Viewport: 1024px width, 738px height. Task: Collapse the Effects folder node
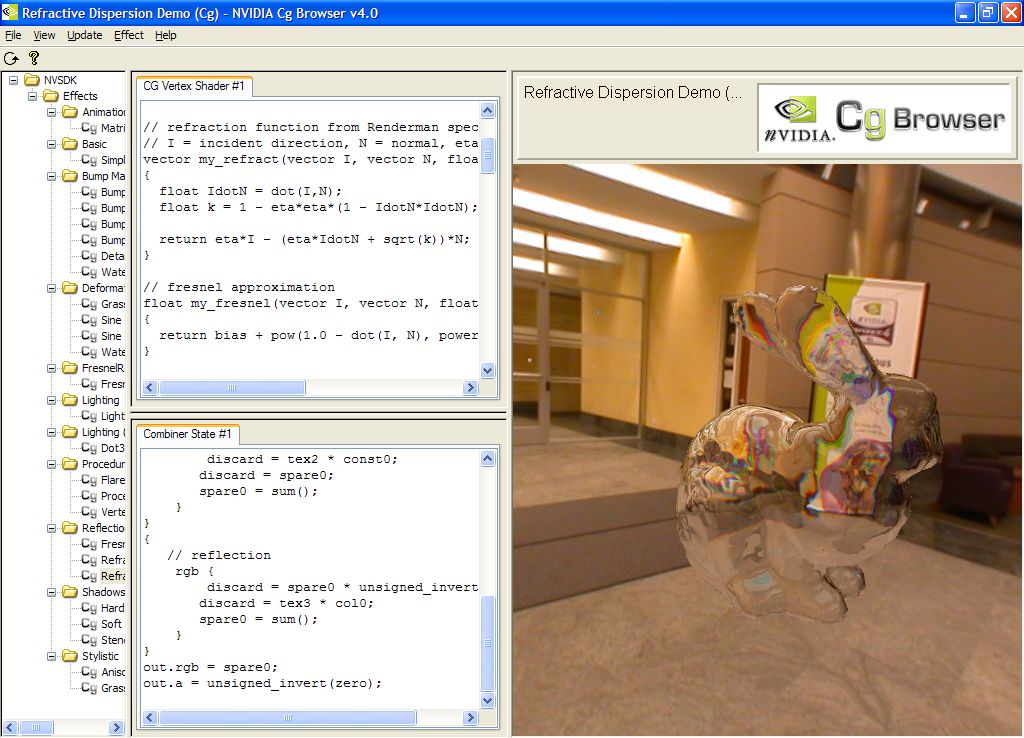tap(32, 97)
